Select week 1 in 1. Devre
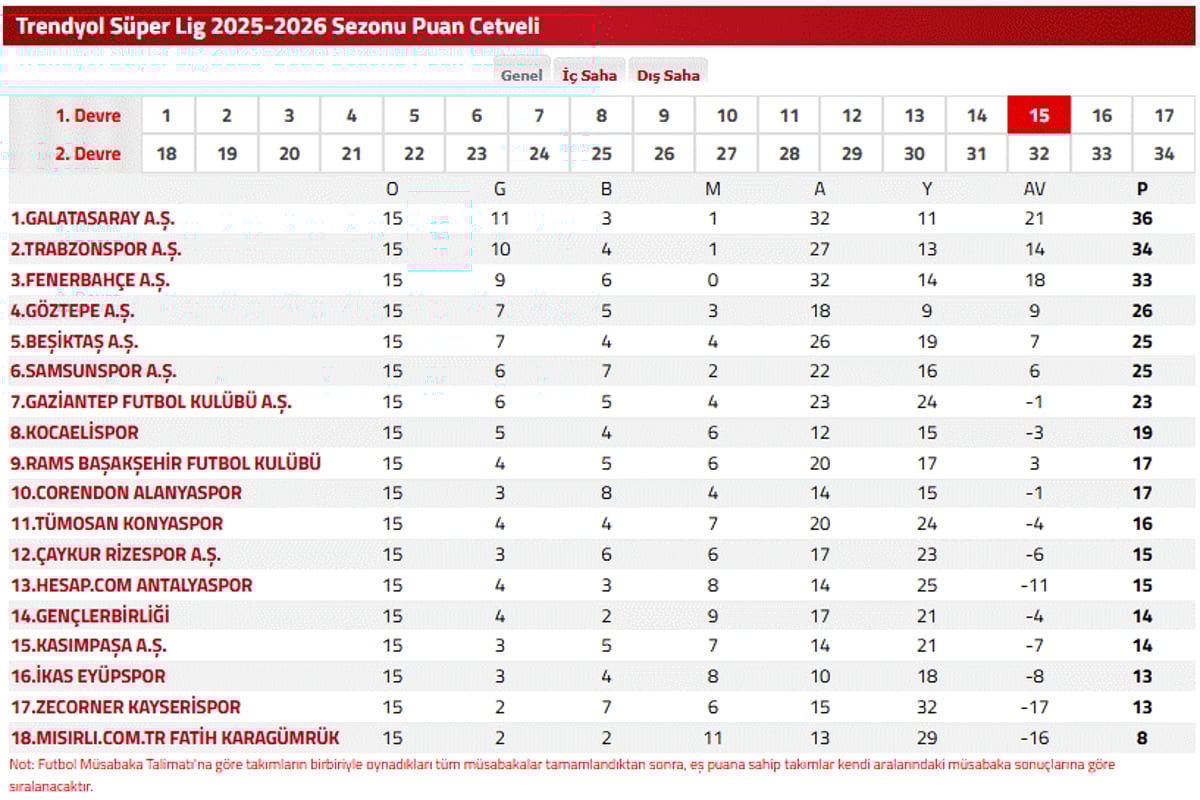Screen dimensions: 1200x800 coord(166,115)
